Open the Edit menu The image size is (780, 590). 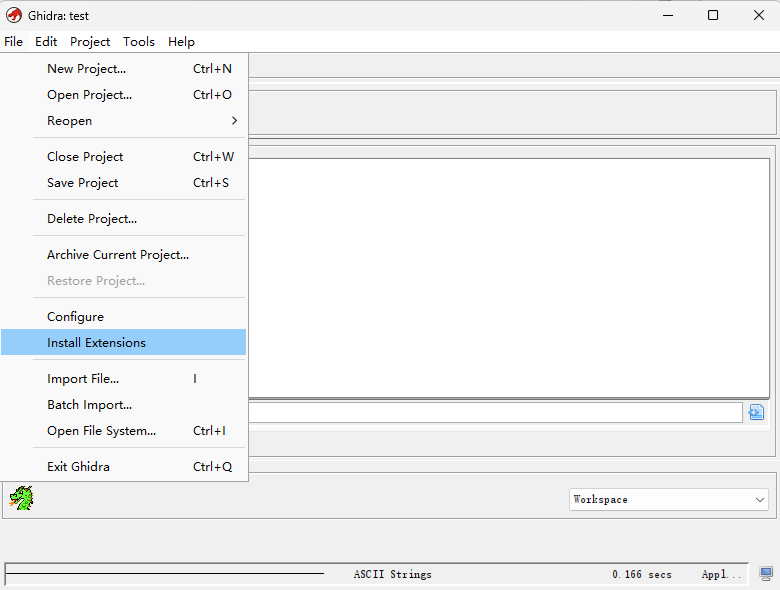tap(46, 42)
